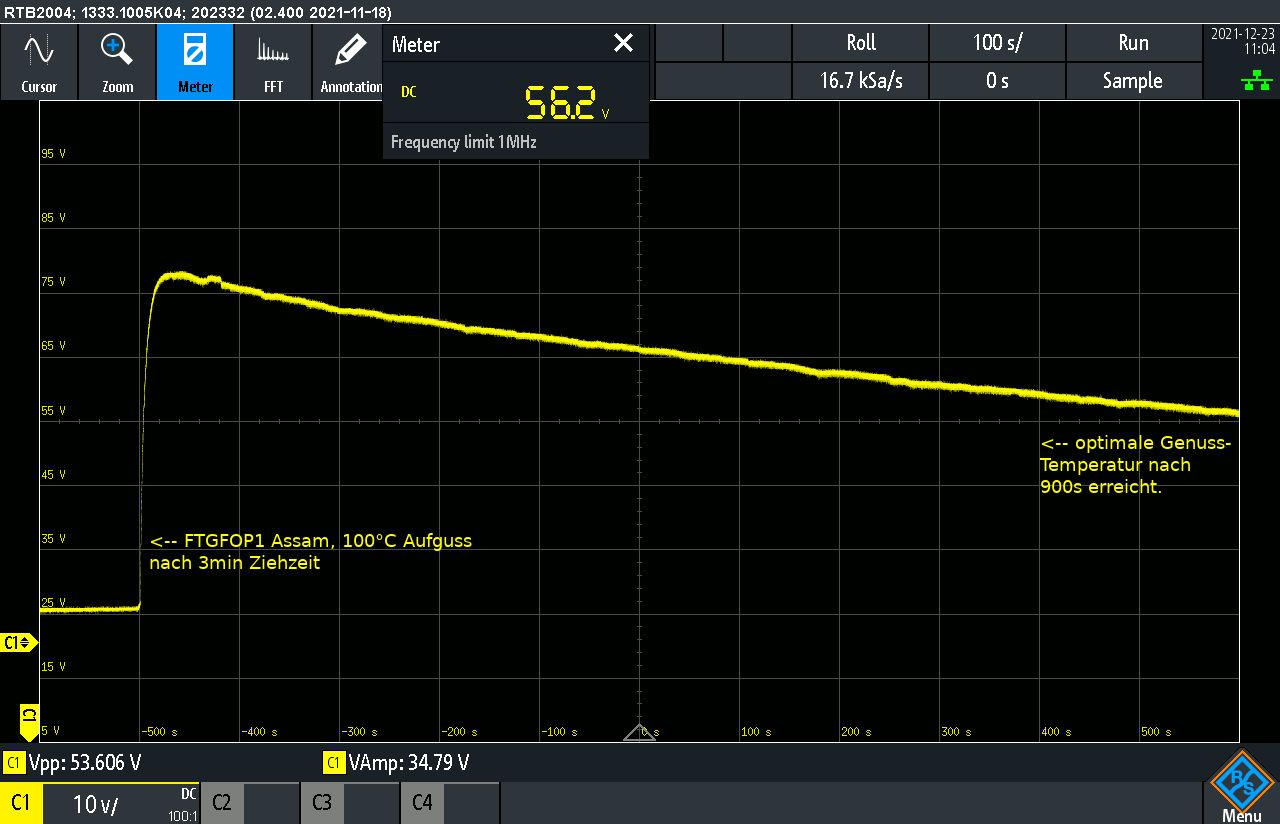
Task: Open the R&S Menu button
Action: point(1241,785)
